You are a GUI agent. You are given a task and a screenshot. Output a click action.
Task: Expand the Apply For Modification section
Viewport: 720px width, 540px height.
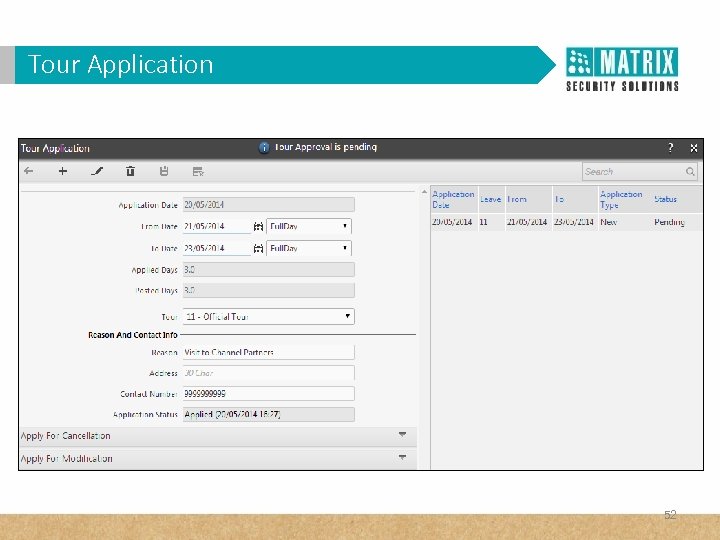tap(218, 458)
